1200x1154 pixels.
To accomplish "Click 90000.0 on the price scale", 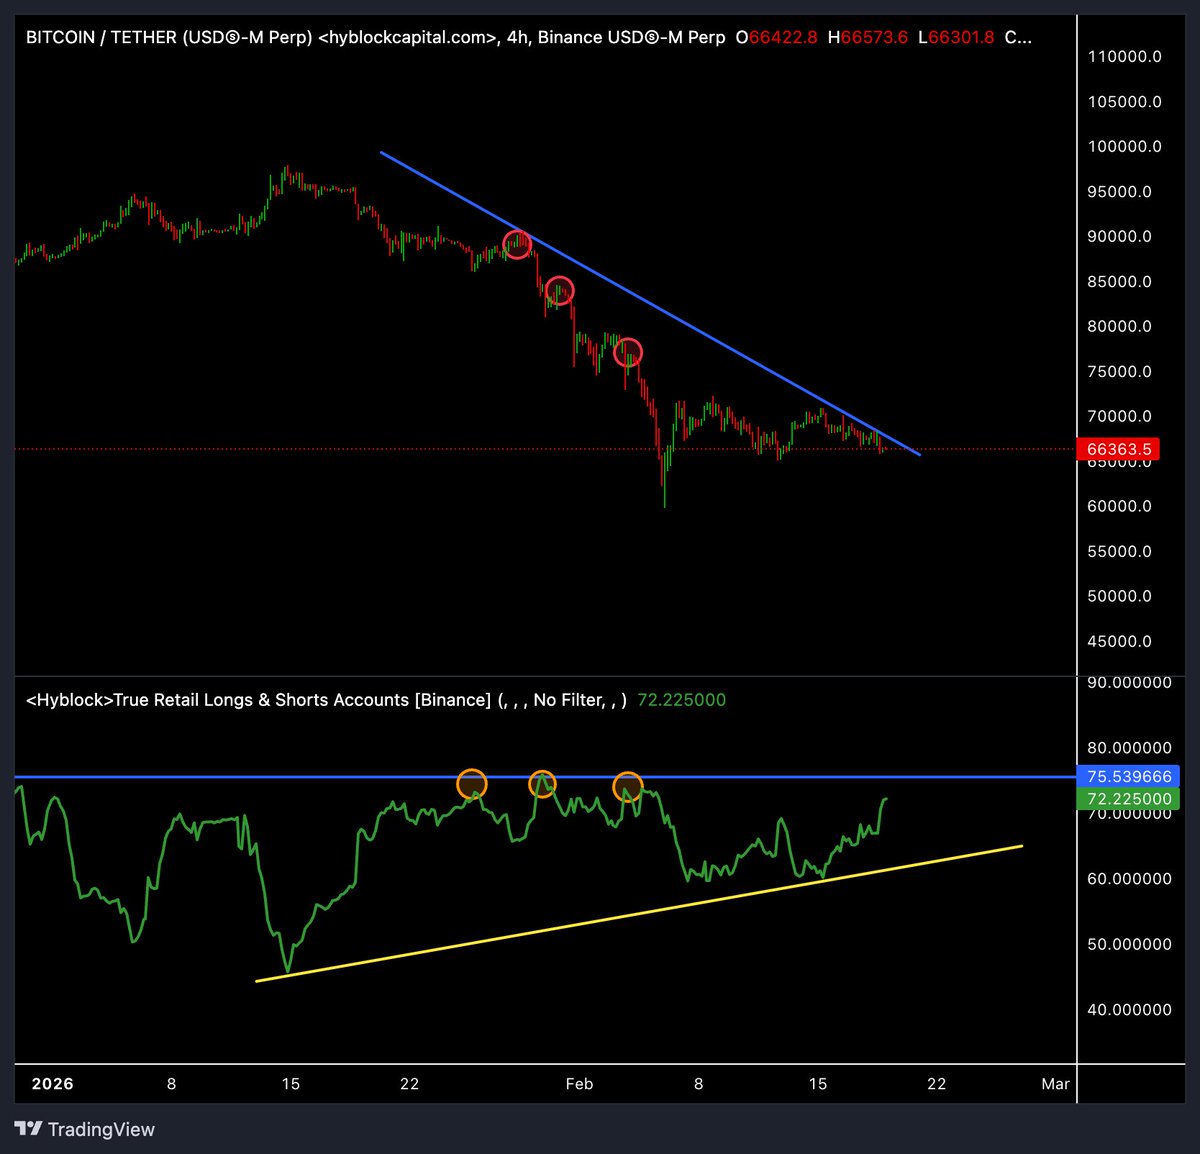I will (1119, 236).
